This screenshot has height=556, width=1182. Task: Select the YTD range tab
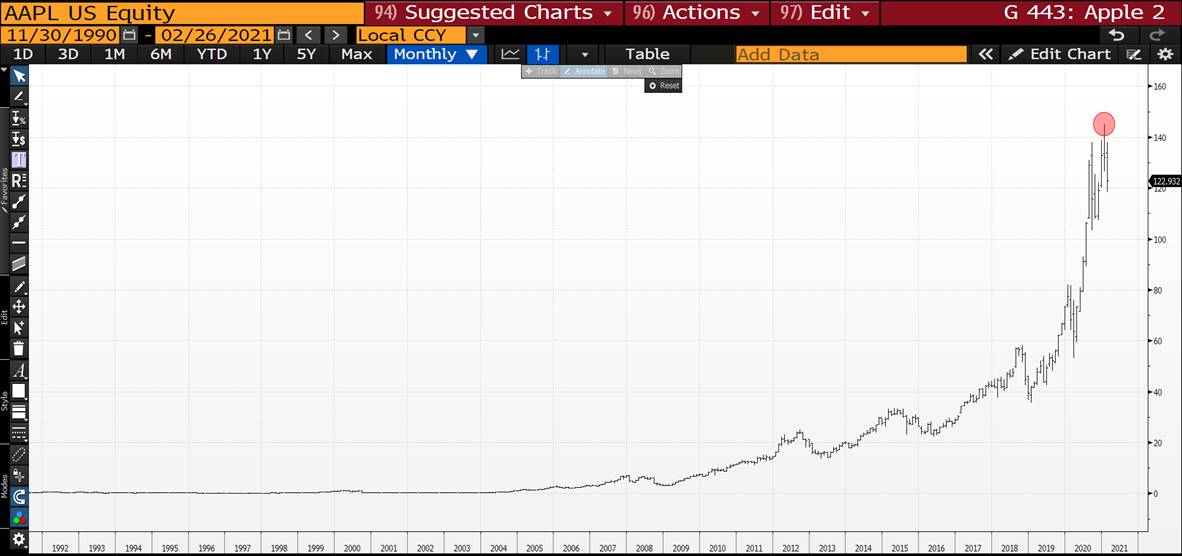tap(212, 54)
